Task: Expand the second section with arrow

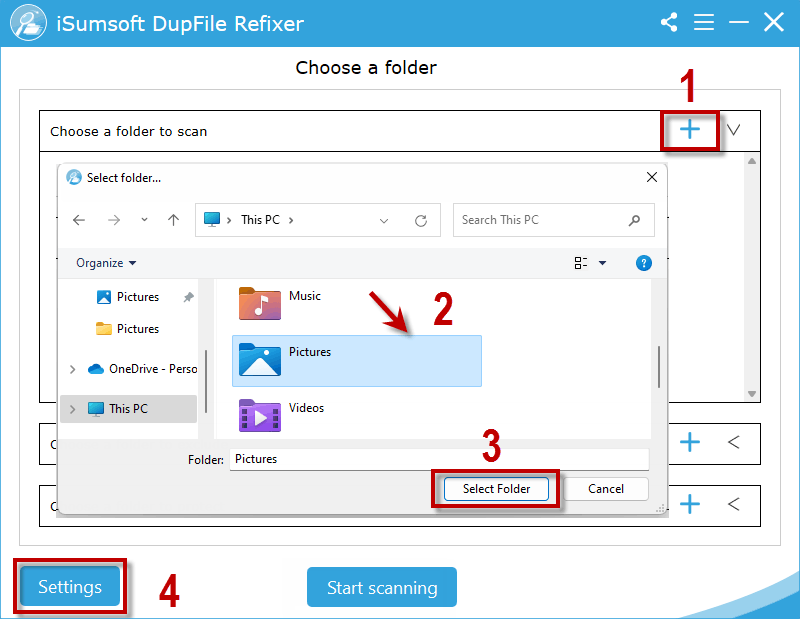Action: [x=733, y=442]
